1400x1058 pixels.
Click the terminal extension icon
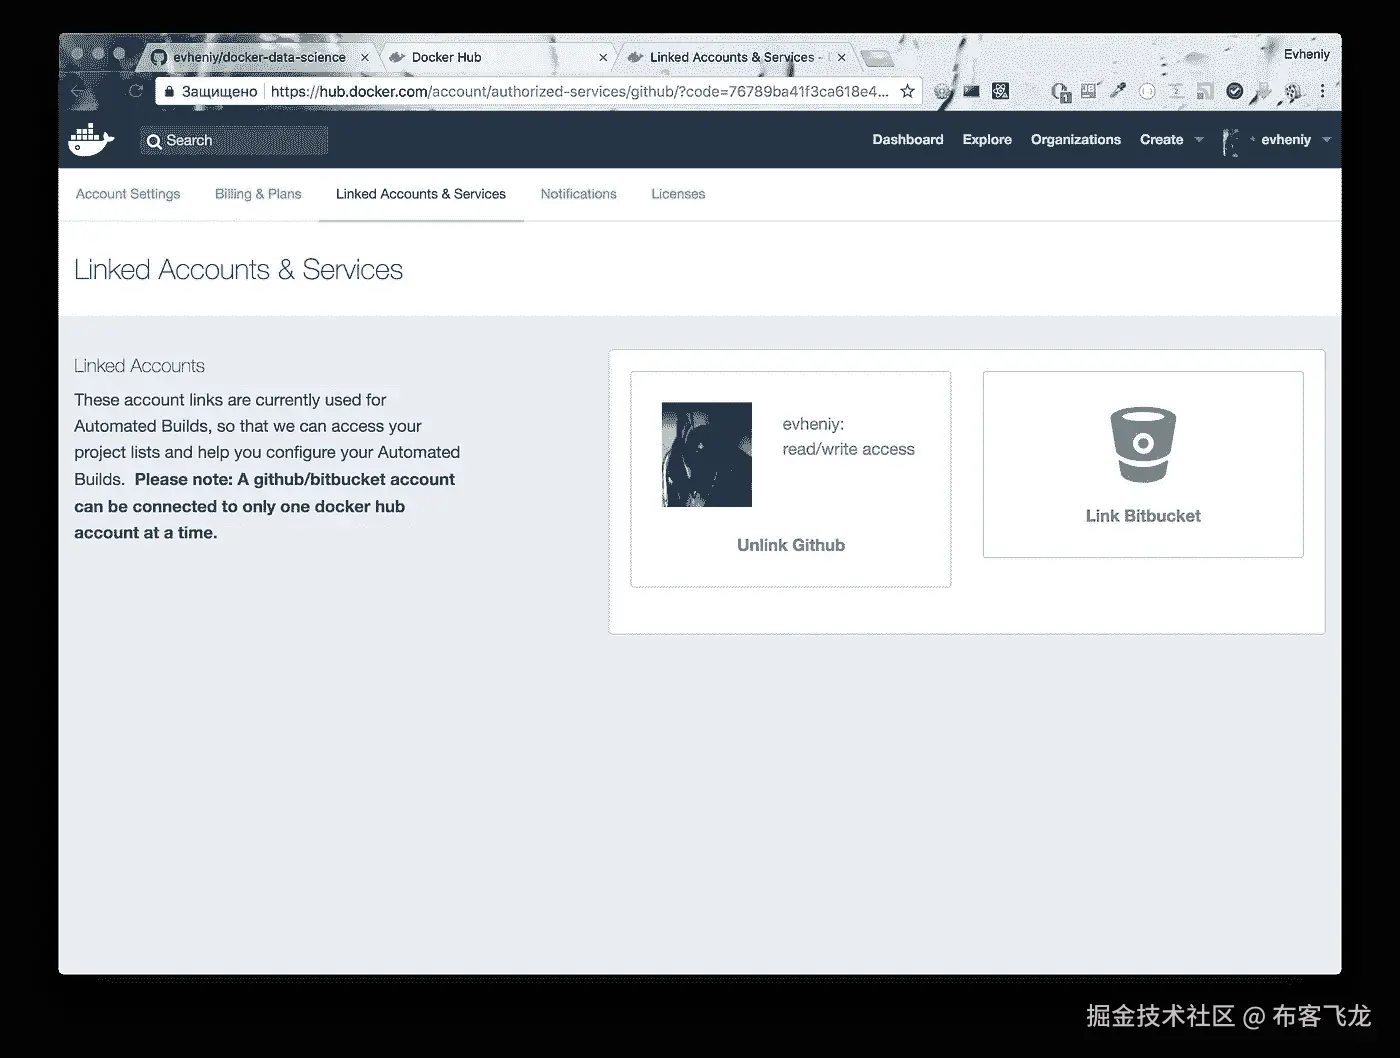point(971,91)
